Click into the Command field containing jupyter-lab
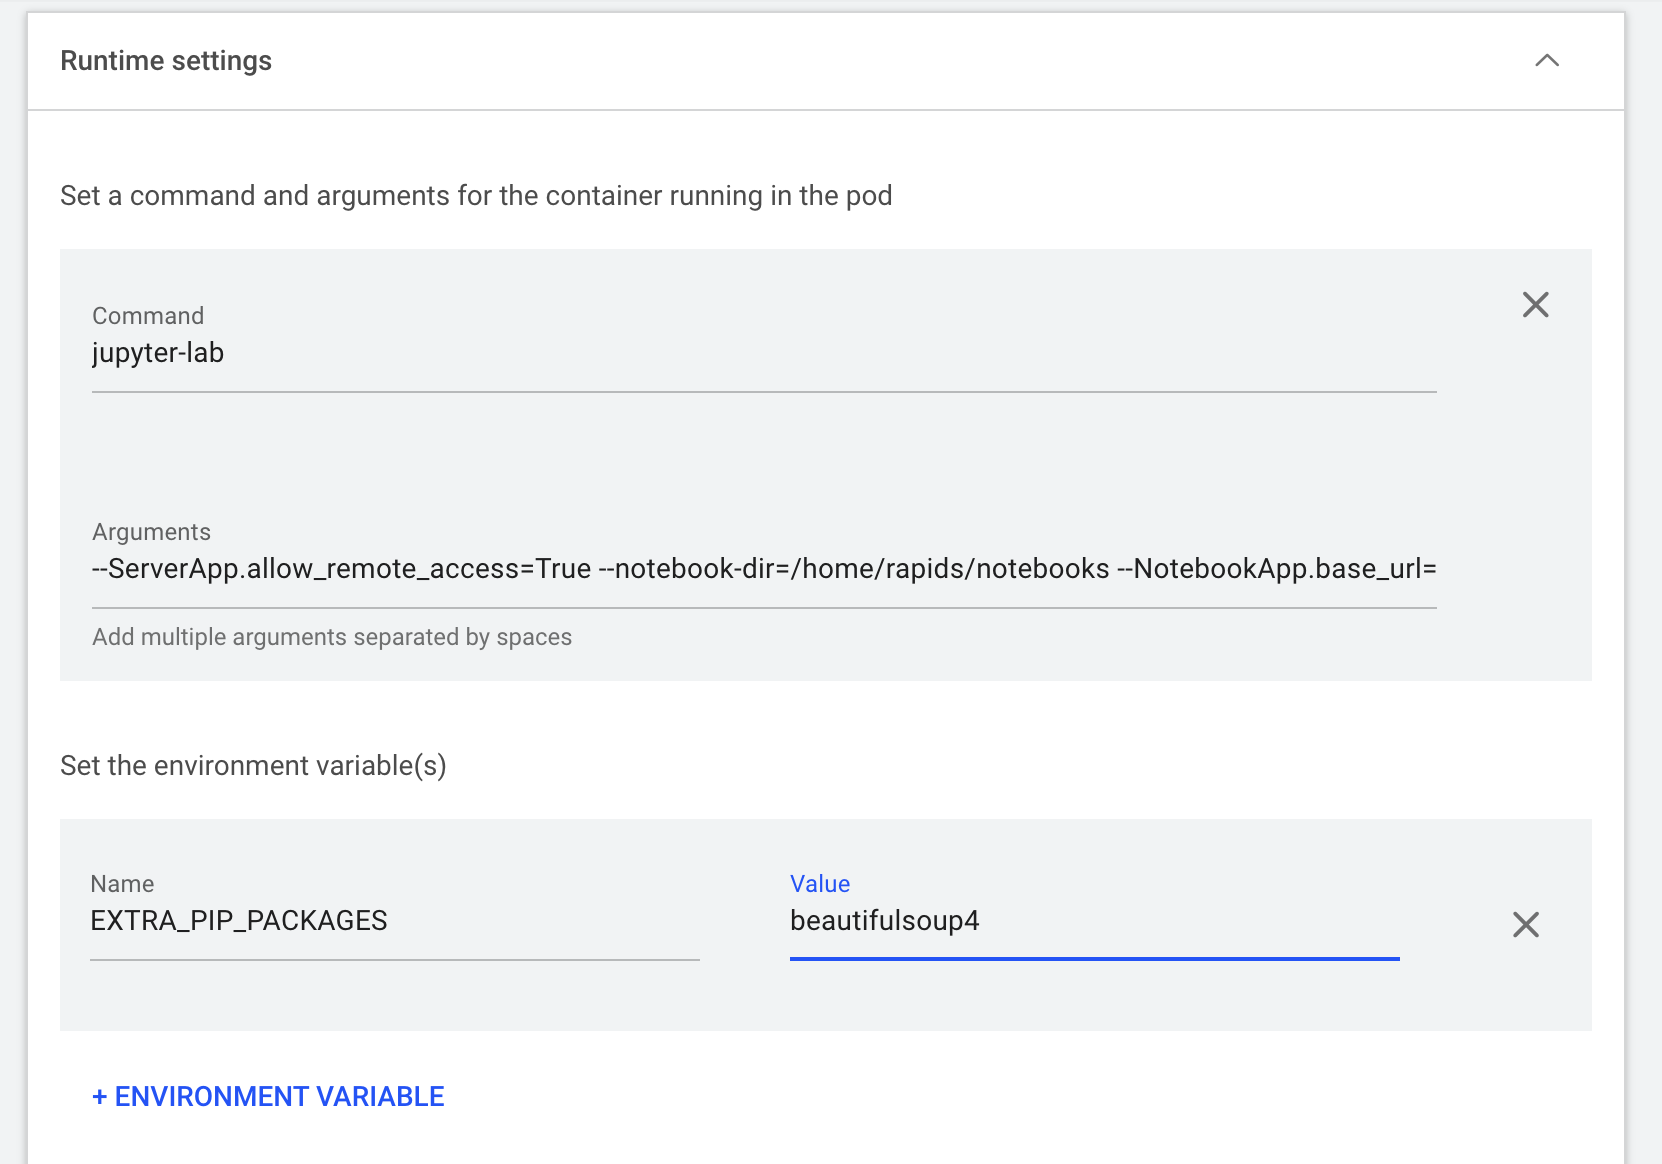The height and width of the screenshot is (1164, 1662). click(x=763, y=354)
